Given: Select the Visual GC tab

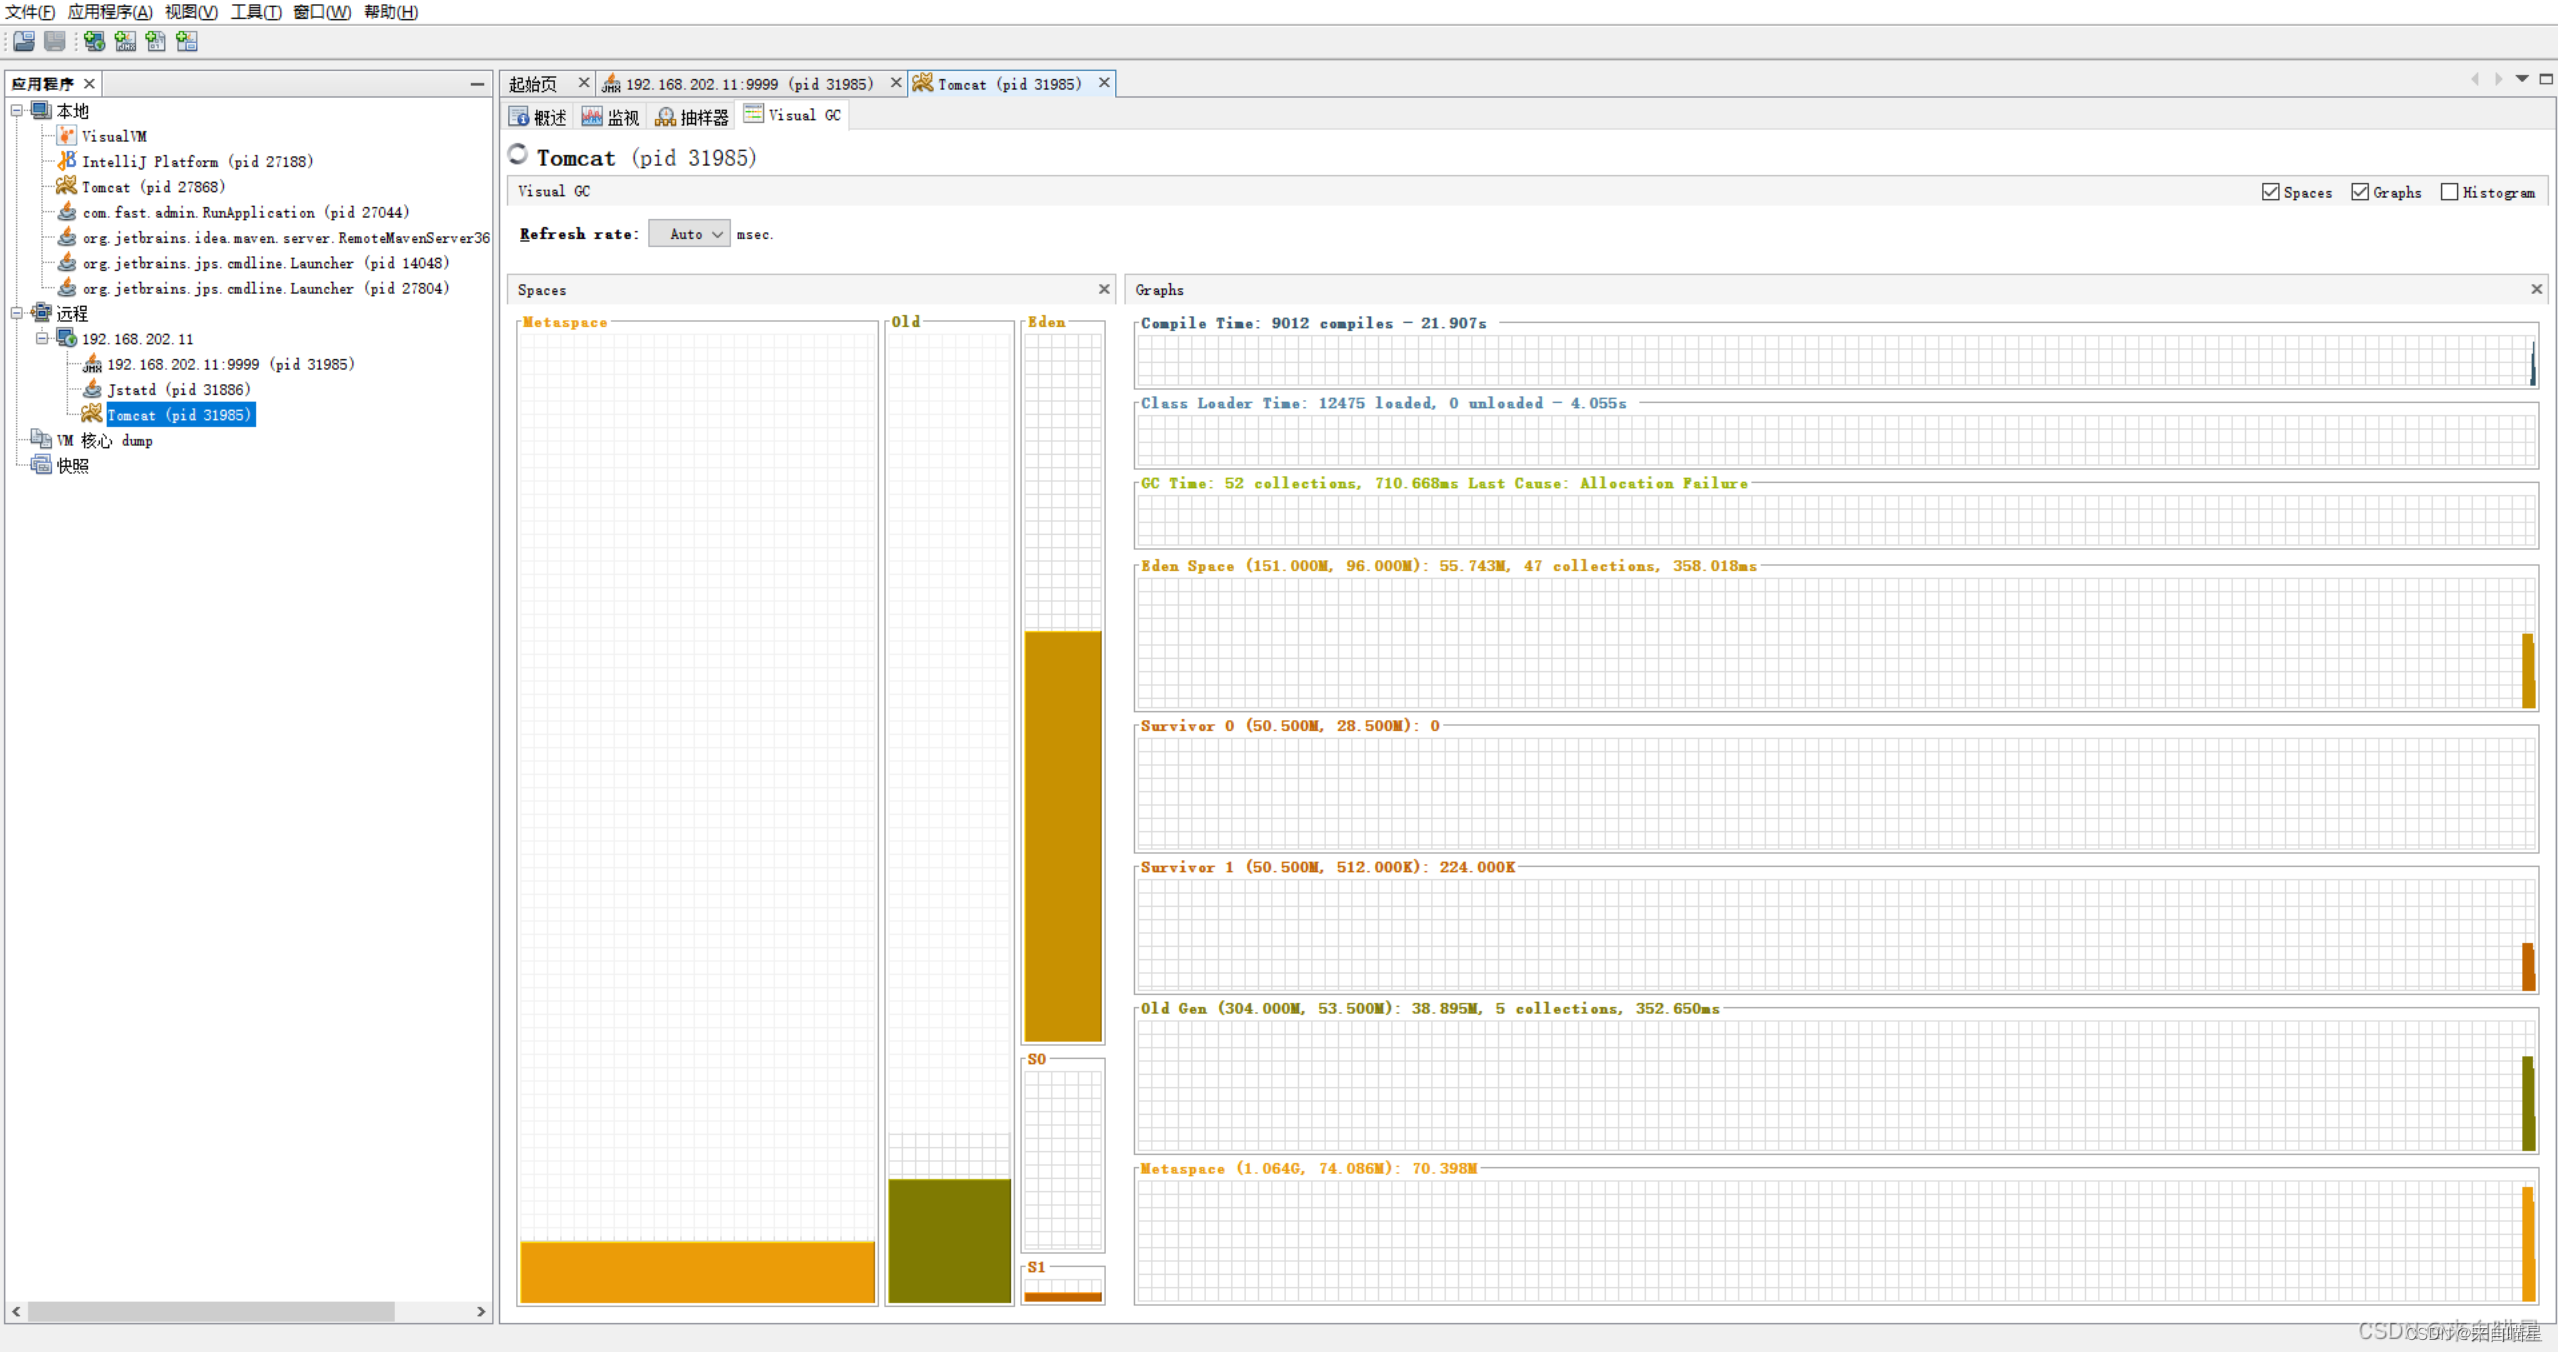Looking at the screenshot, I should (x=792, y=115).
